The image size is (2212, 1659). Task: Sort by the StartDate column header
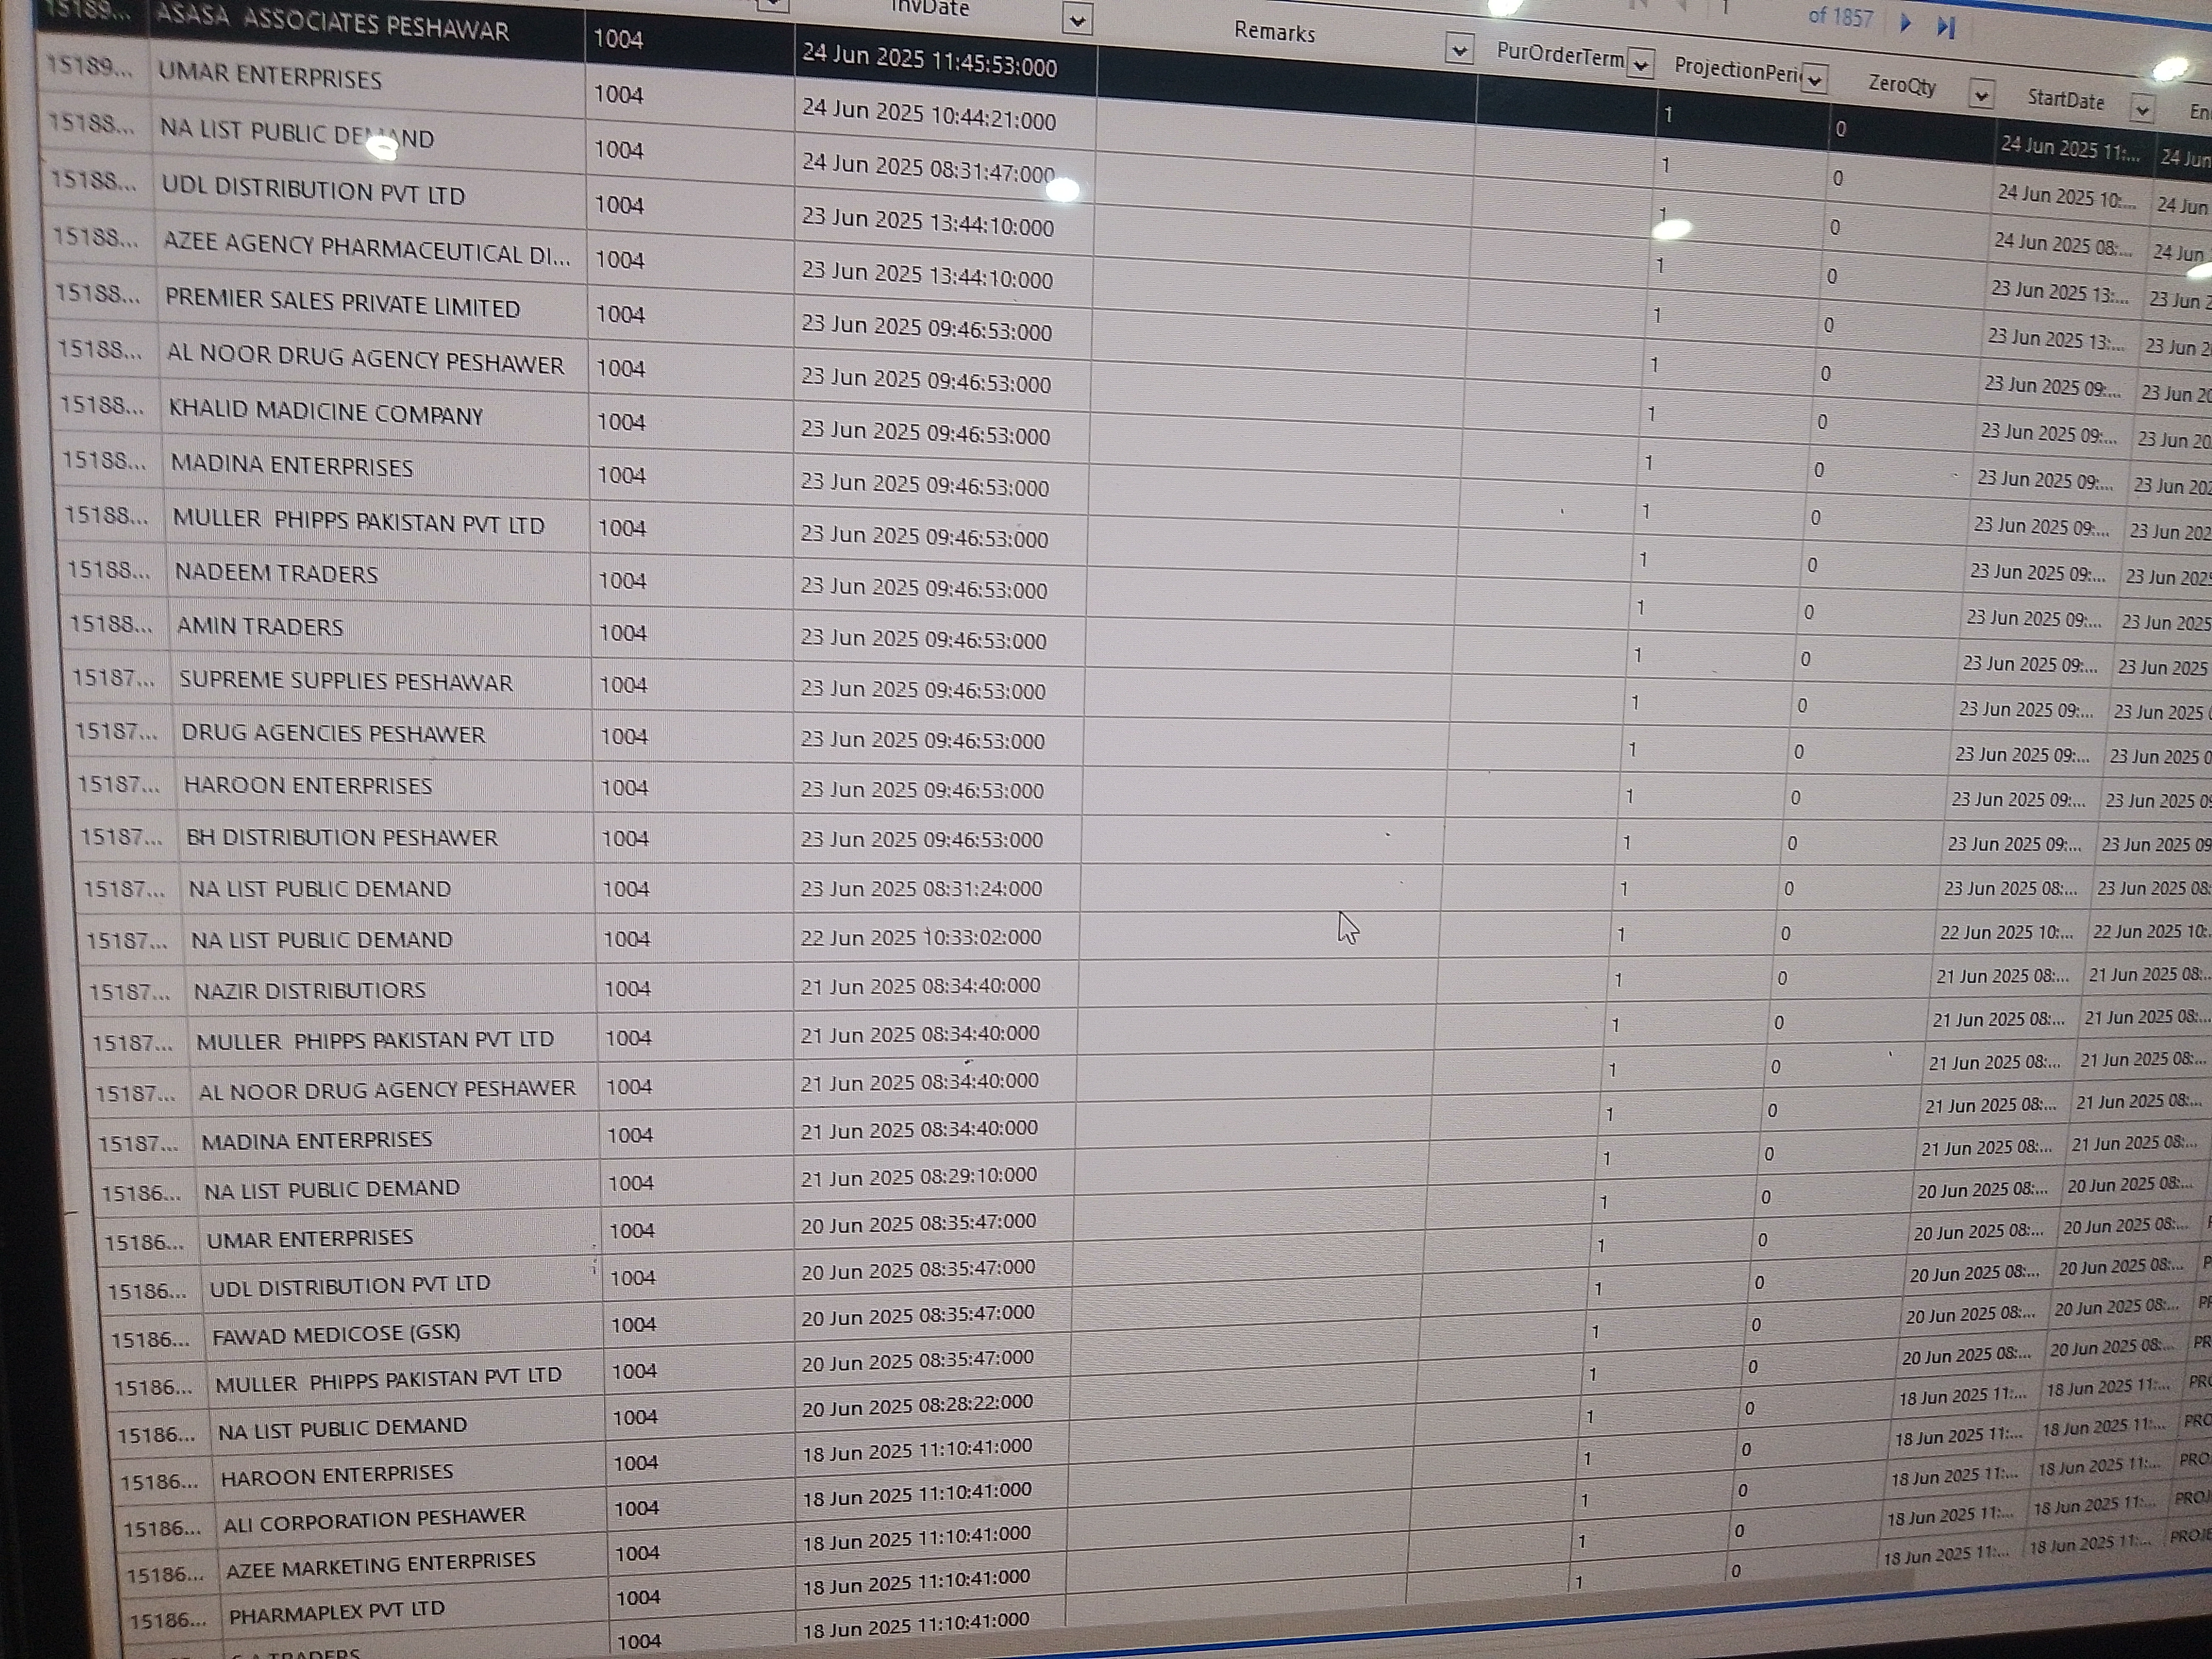(2065, 100)
